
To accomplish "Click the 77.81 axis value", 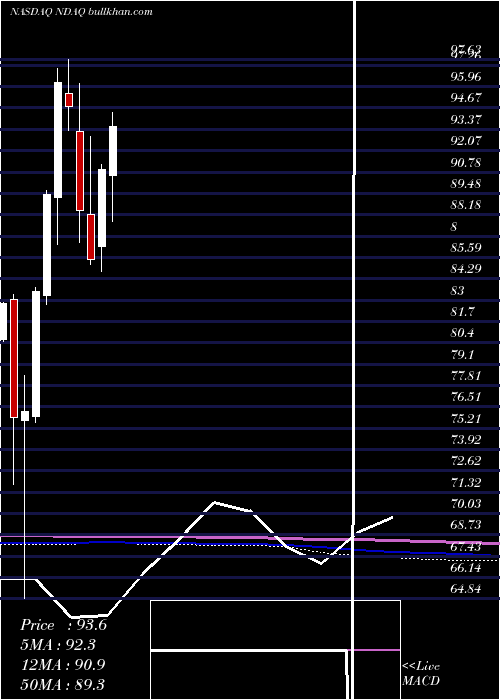I will click(x=466, y=376).
